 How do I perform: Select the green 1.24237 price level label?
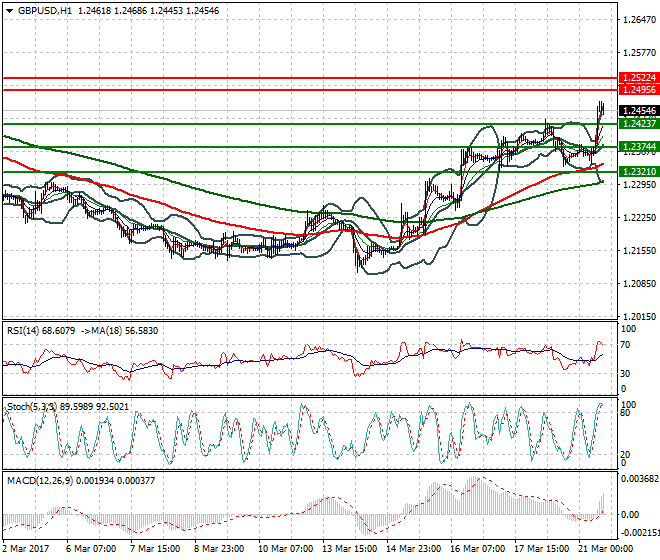pyautogui.click(x=639, y=123)
